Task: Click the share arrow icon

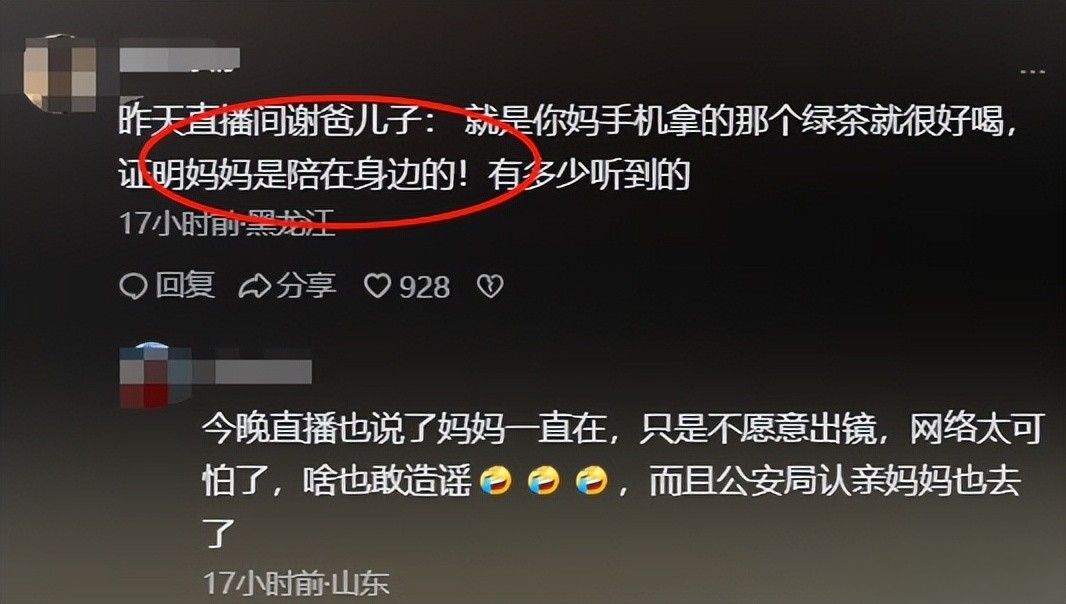Action: click(254, 286)
